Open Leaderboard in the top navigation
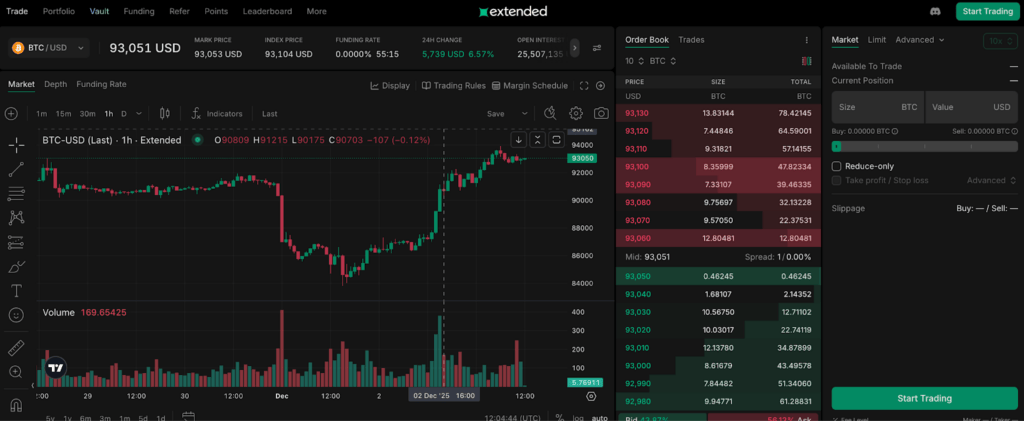 tap(267, 11)
